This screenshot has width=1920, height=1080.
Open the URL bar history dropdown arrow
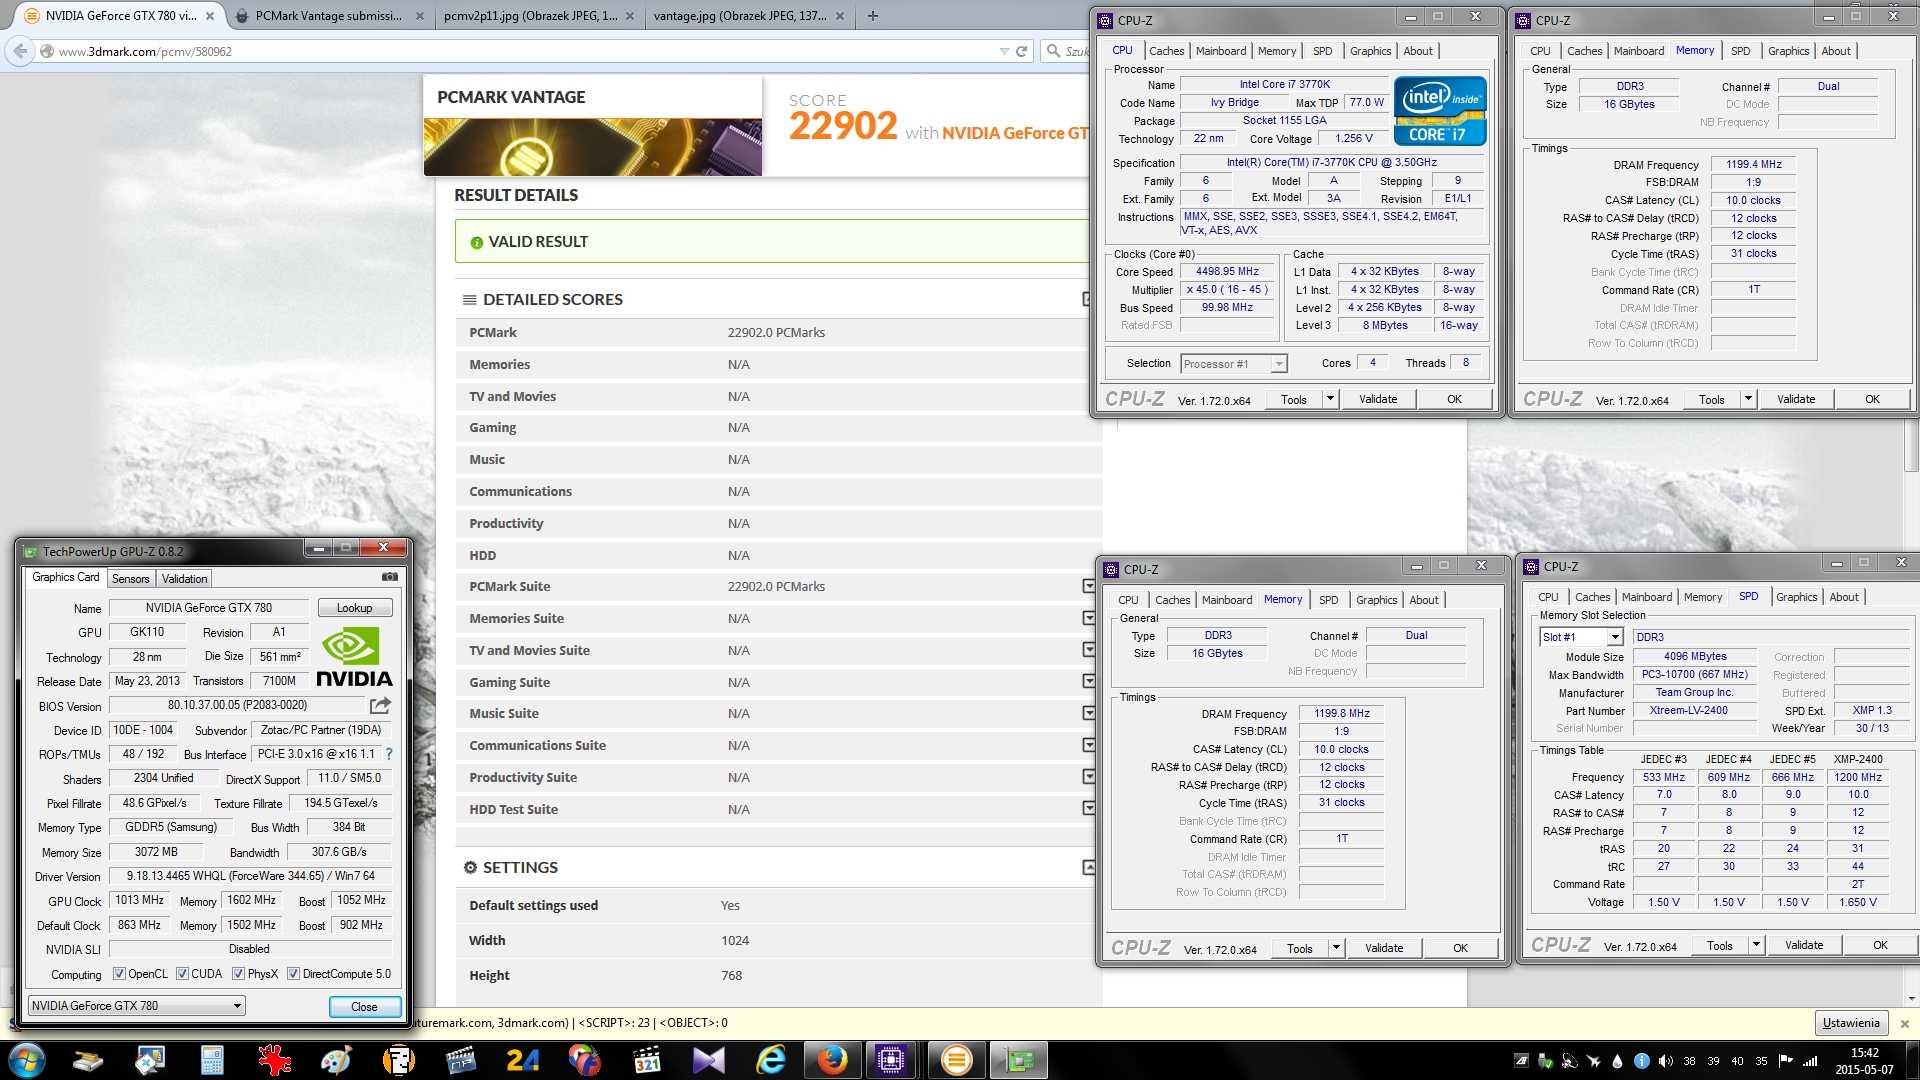pos(1004,51)
